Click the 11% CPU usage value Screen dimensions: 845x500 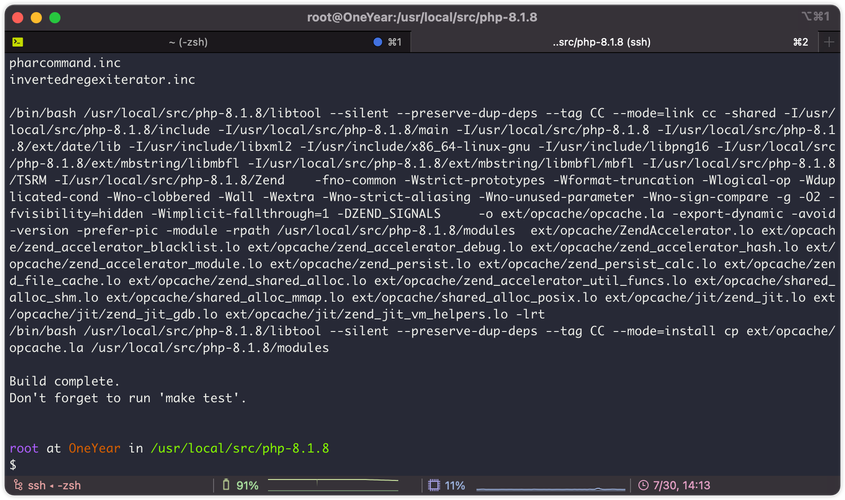[455, 485]
